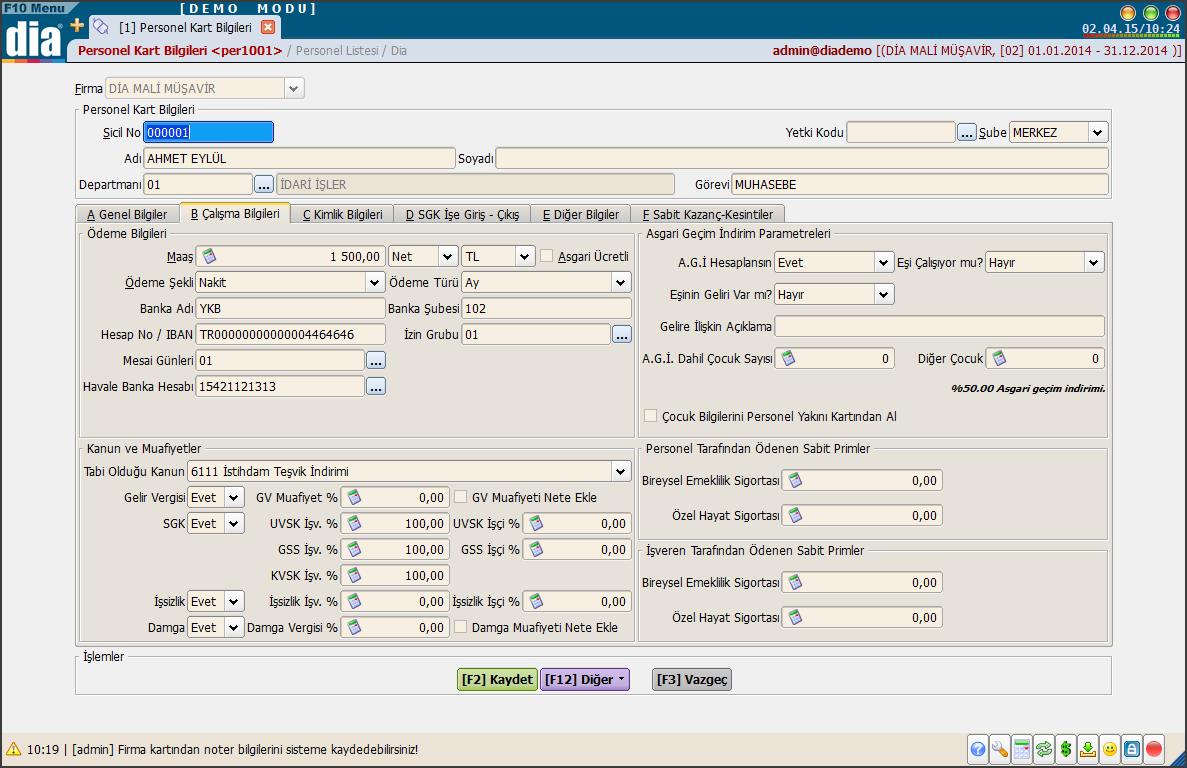The image size is (1187, 768).
Task: Open the A.G.İ Hesaplansın dropdown
Action: tap(883, 263)
